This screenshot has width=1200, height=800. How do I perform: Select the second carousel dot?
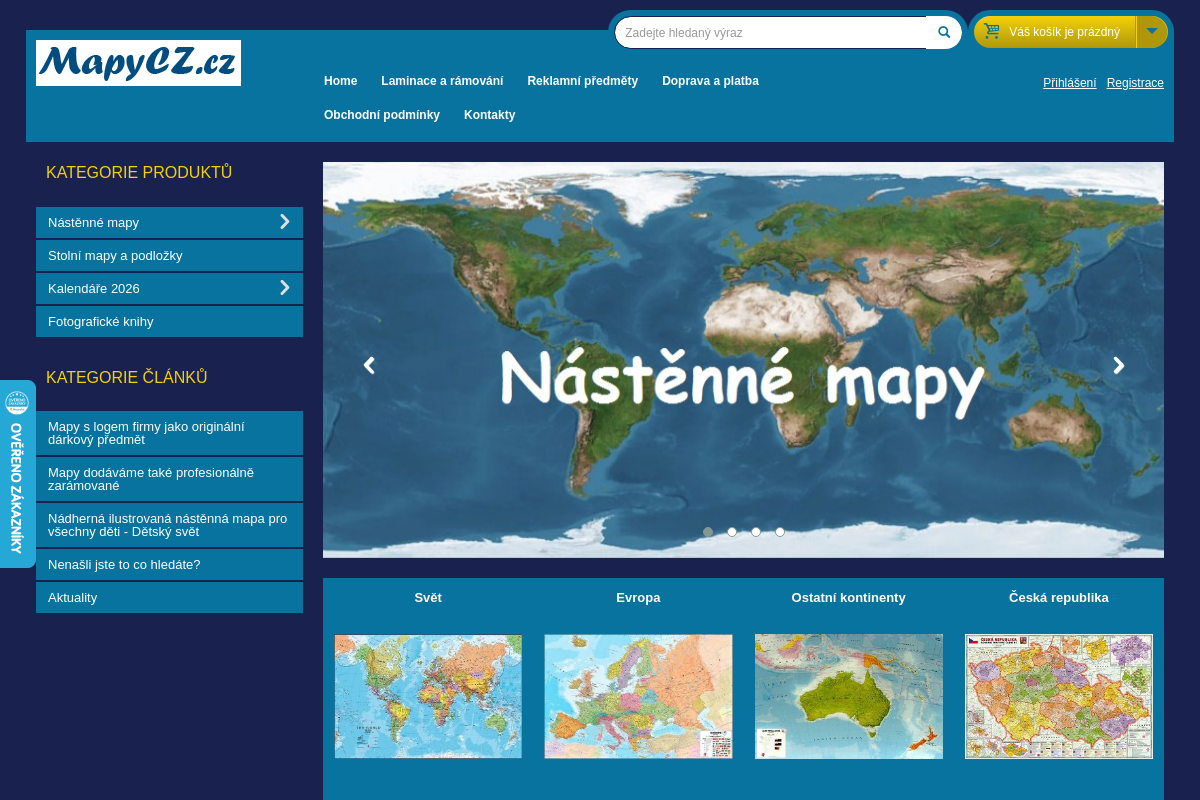[x=732, y=532]
